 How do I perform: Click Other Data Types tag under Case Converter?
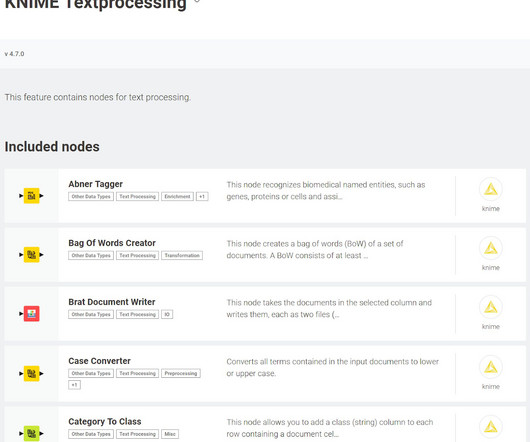click(91, 373)
